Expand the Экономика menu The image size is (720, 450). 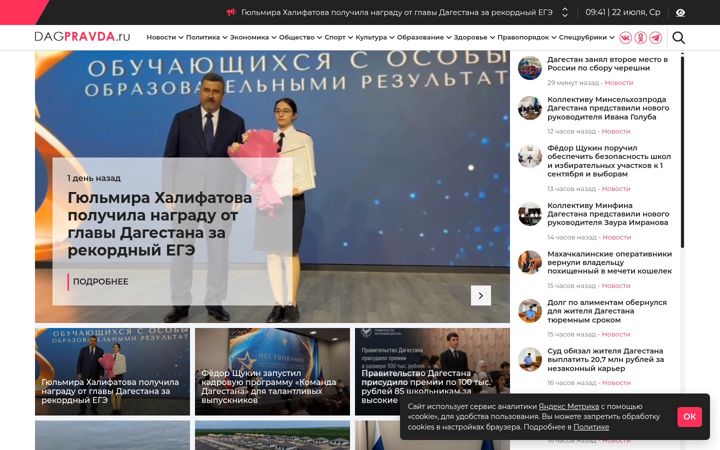pos(253,38)
